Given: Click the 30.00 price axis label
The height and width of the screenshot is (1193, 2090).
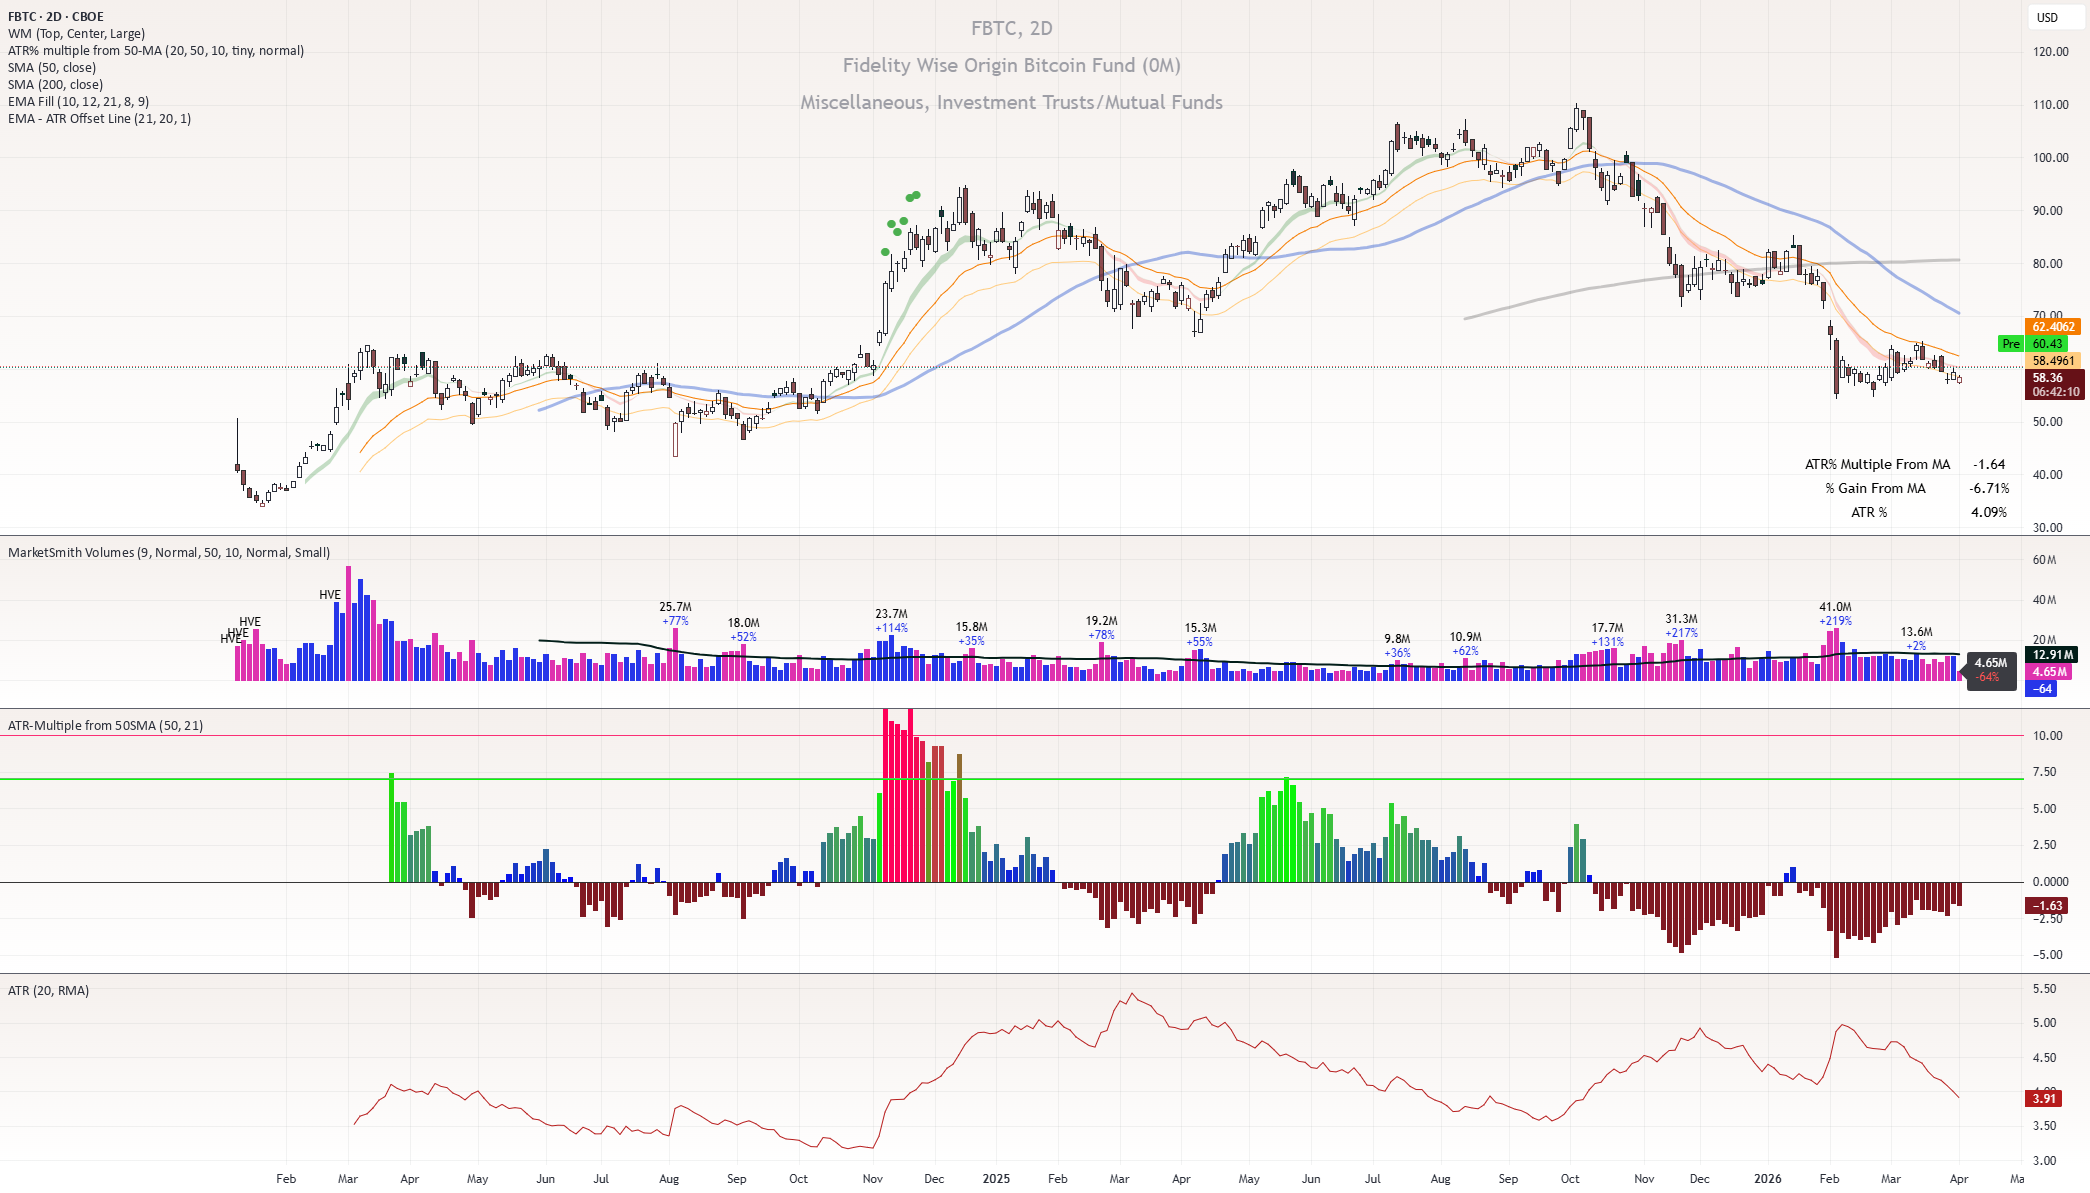Looking at the screenshot, I should (2050, 528).
